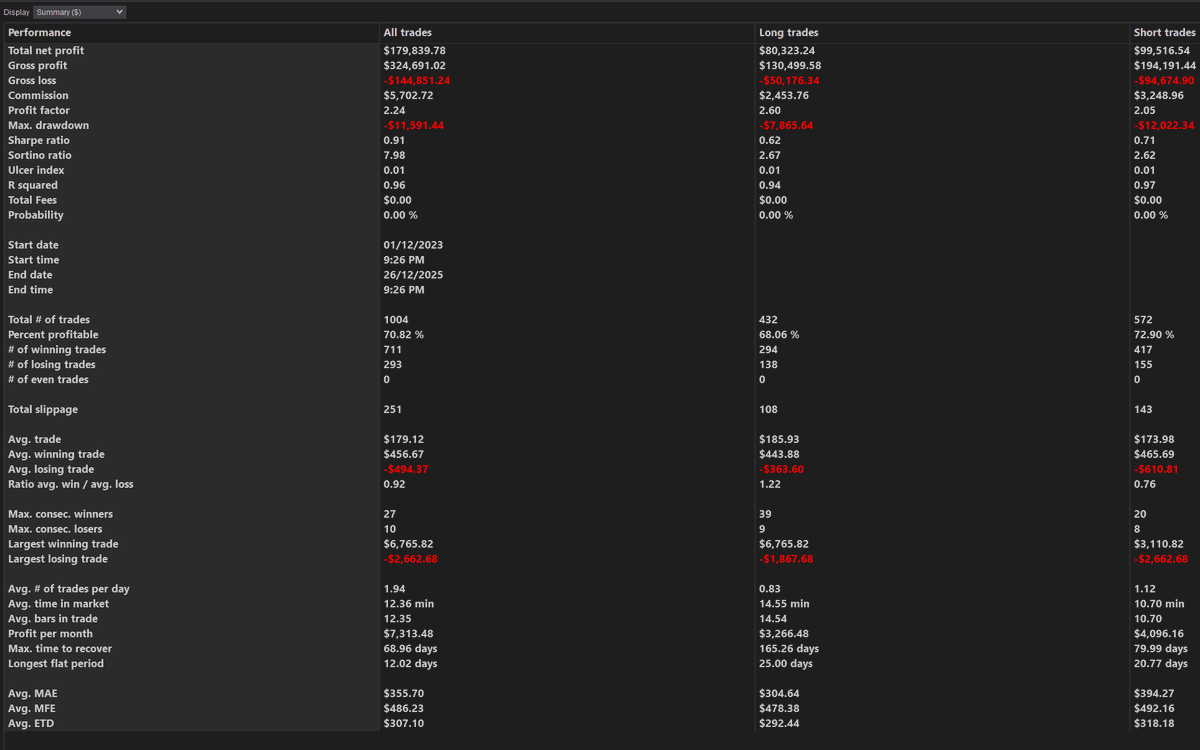Click the 'Probability' row label
The width and height of the screenshot is (1200, 750).
[x=35, y=215]
